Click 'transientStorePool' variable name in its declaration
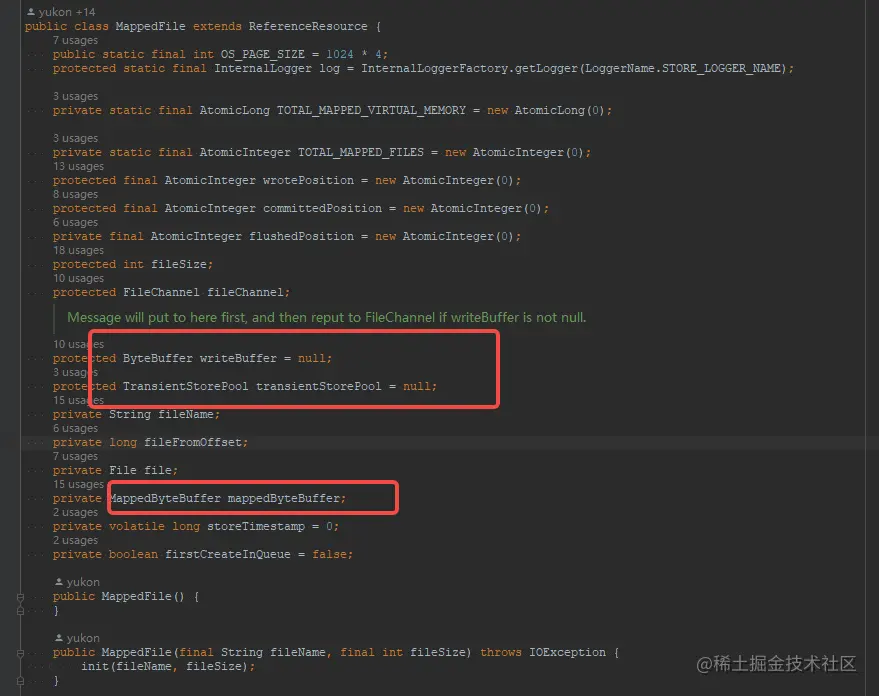This screenshot has width=879, height=696. coord(318,386)
